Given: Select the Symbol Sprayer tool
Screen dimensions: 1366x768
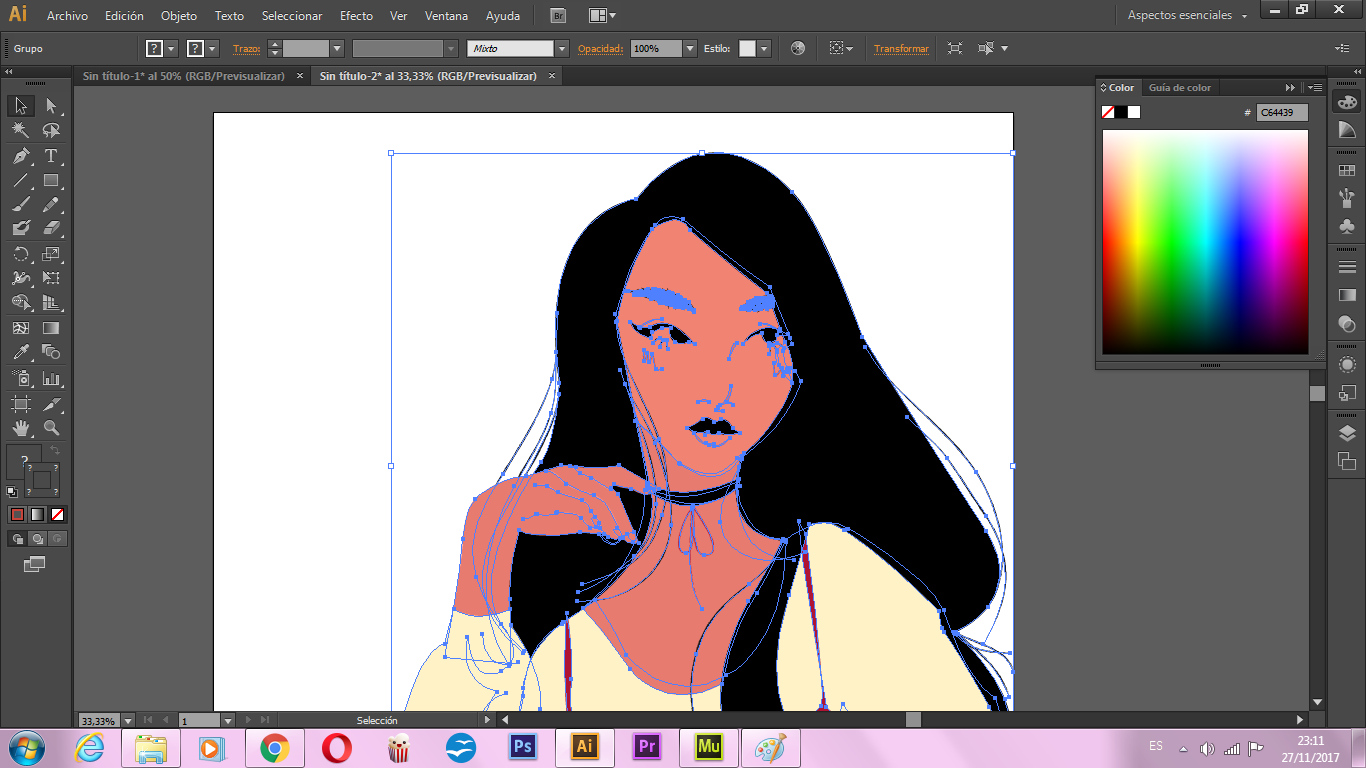Looking at the screenshot, I should point(21,378).
